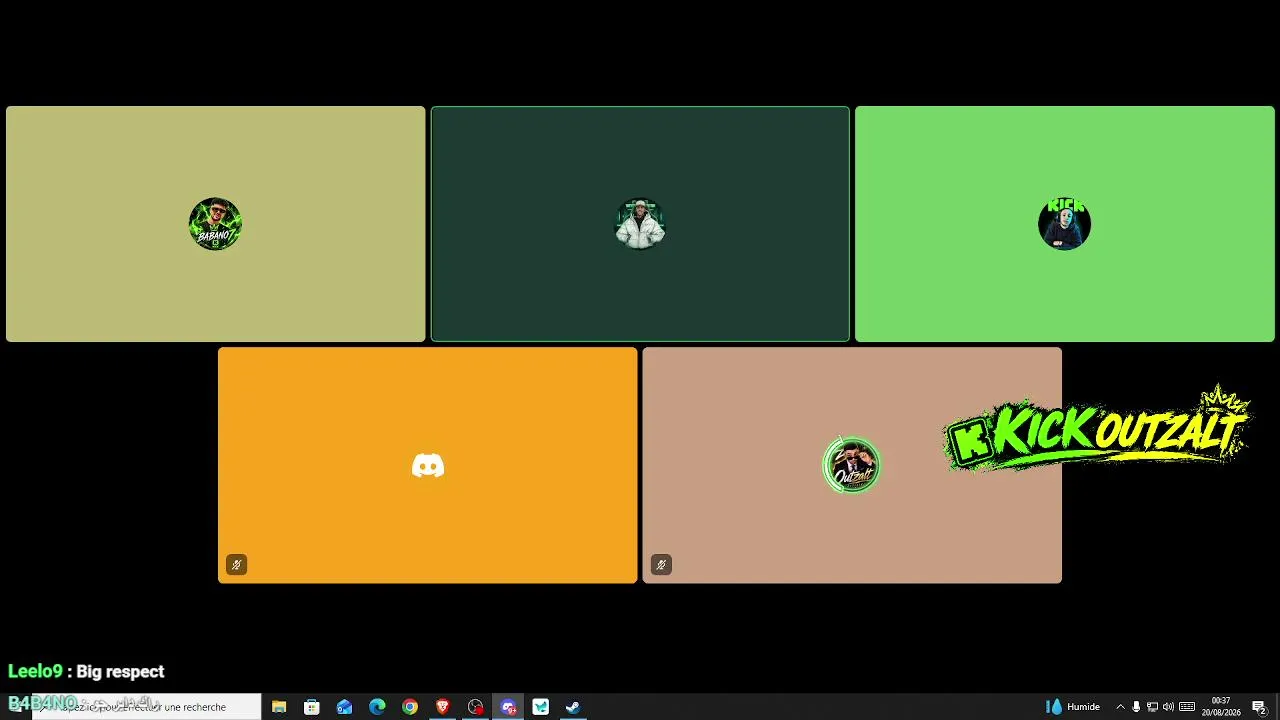Click the touch keyboard tray icon
Screen dimensions: 1280x720
coord(1187,707)
